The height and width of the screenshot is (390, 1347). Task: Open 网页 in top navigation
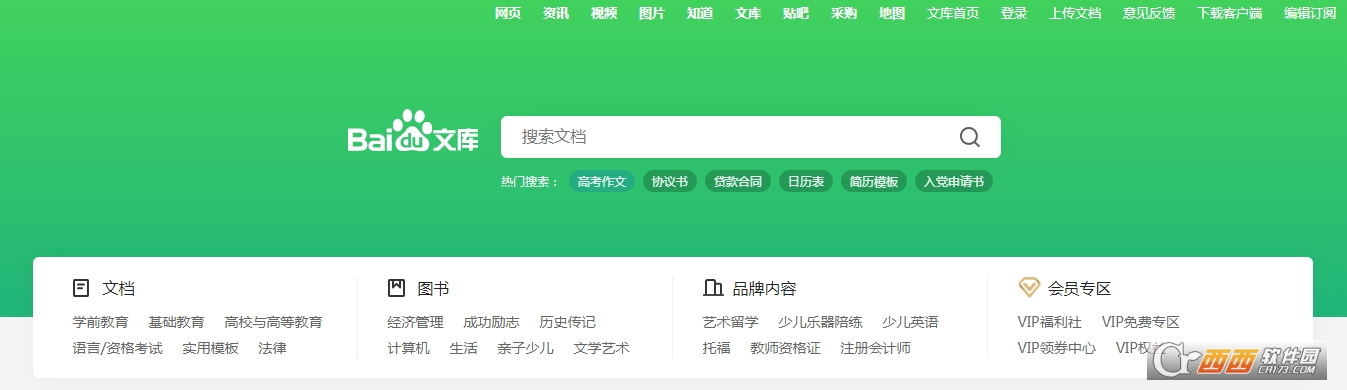point(508,13)
